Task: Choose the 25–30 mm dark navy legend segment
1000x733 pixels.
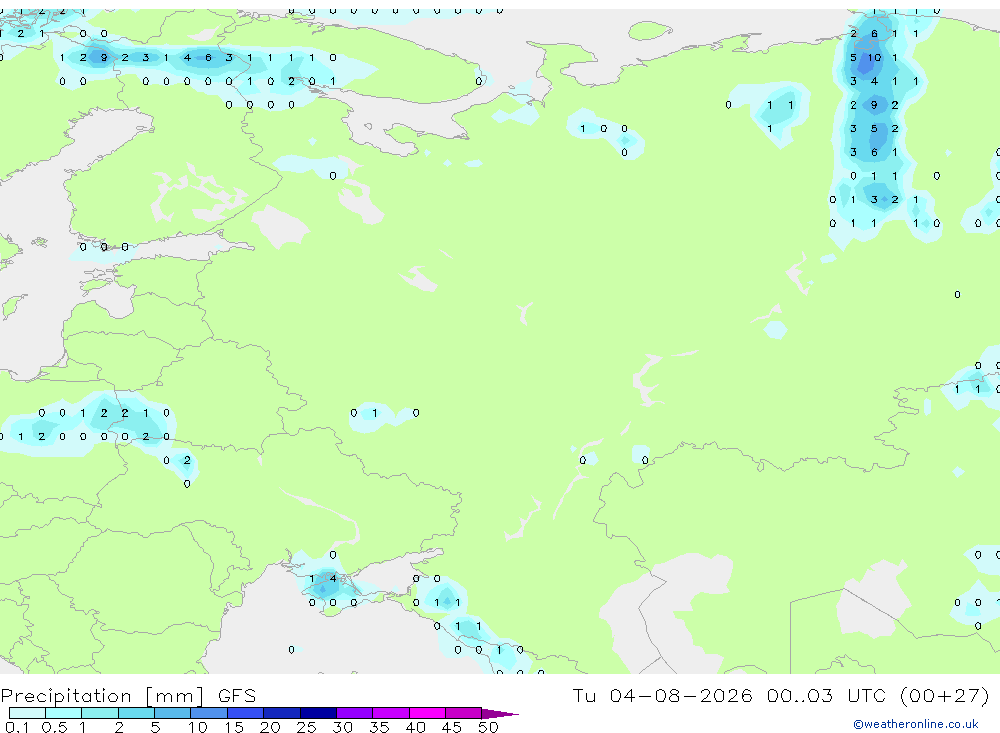Action: pos(318,713)
